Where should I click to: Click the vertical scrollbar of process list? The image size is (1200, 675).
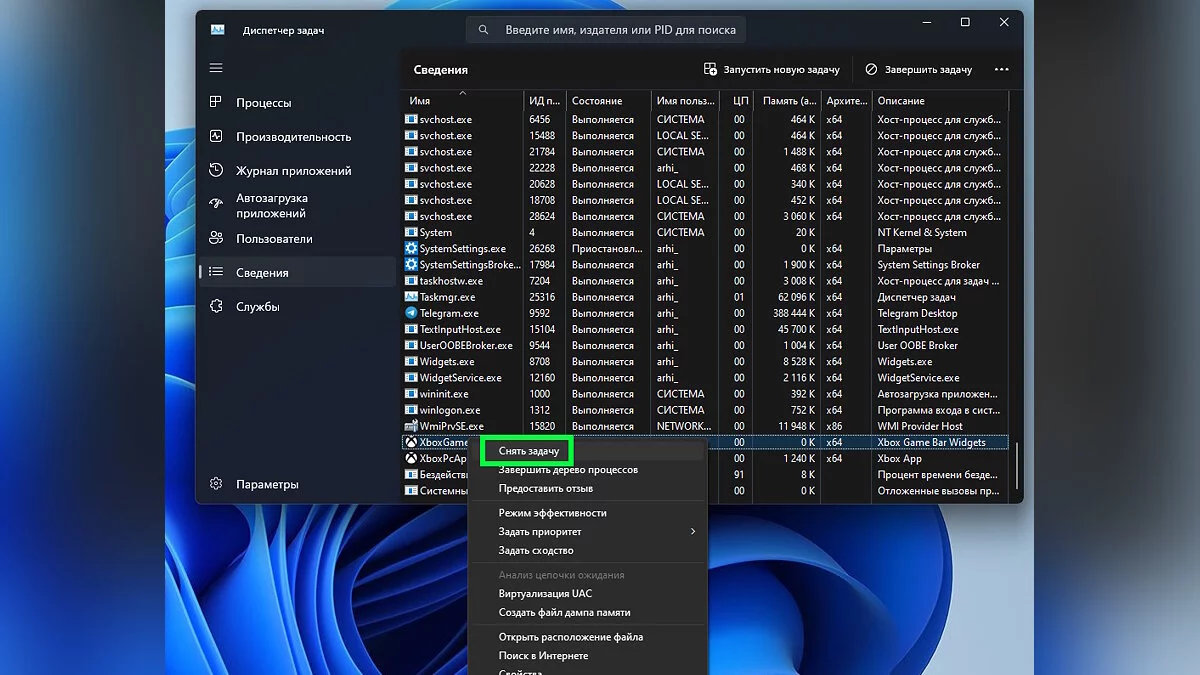point(1015,465)
